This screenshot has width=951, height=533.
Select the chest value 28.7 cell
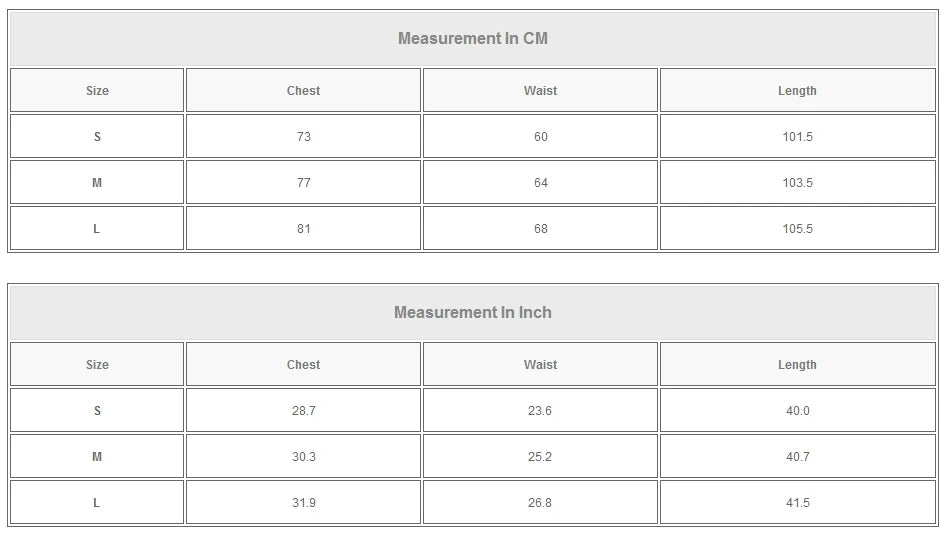click(303, 411)
